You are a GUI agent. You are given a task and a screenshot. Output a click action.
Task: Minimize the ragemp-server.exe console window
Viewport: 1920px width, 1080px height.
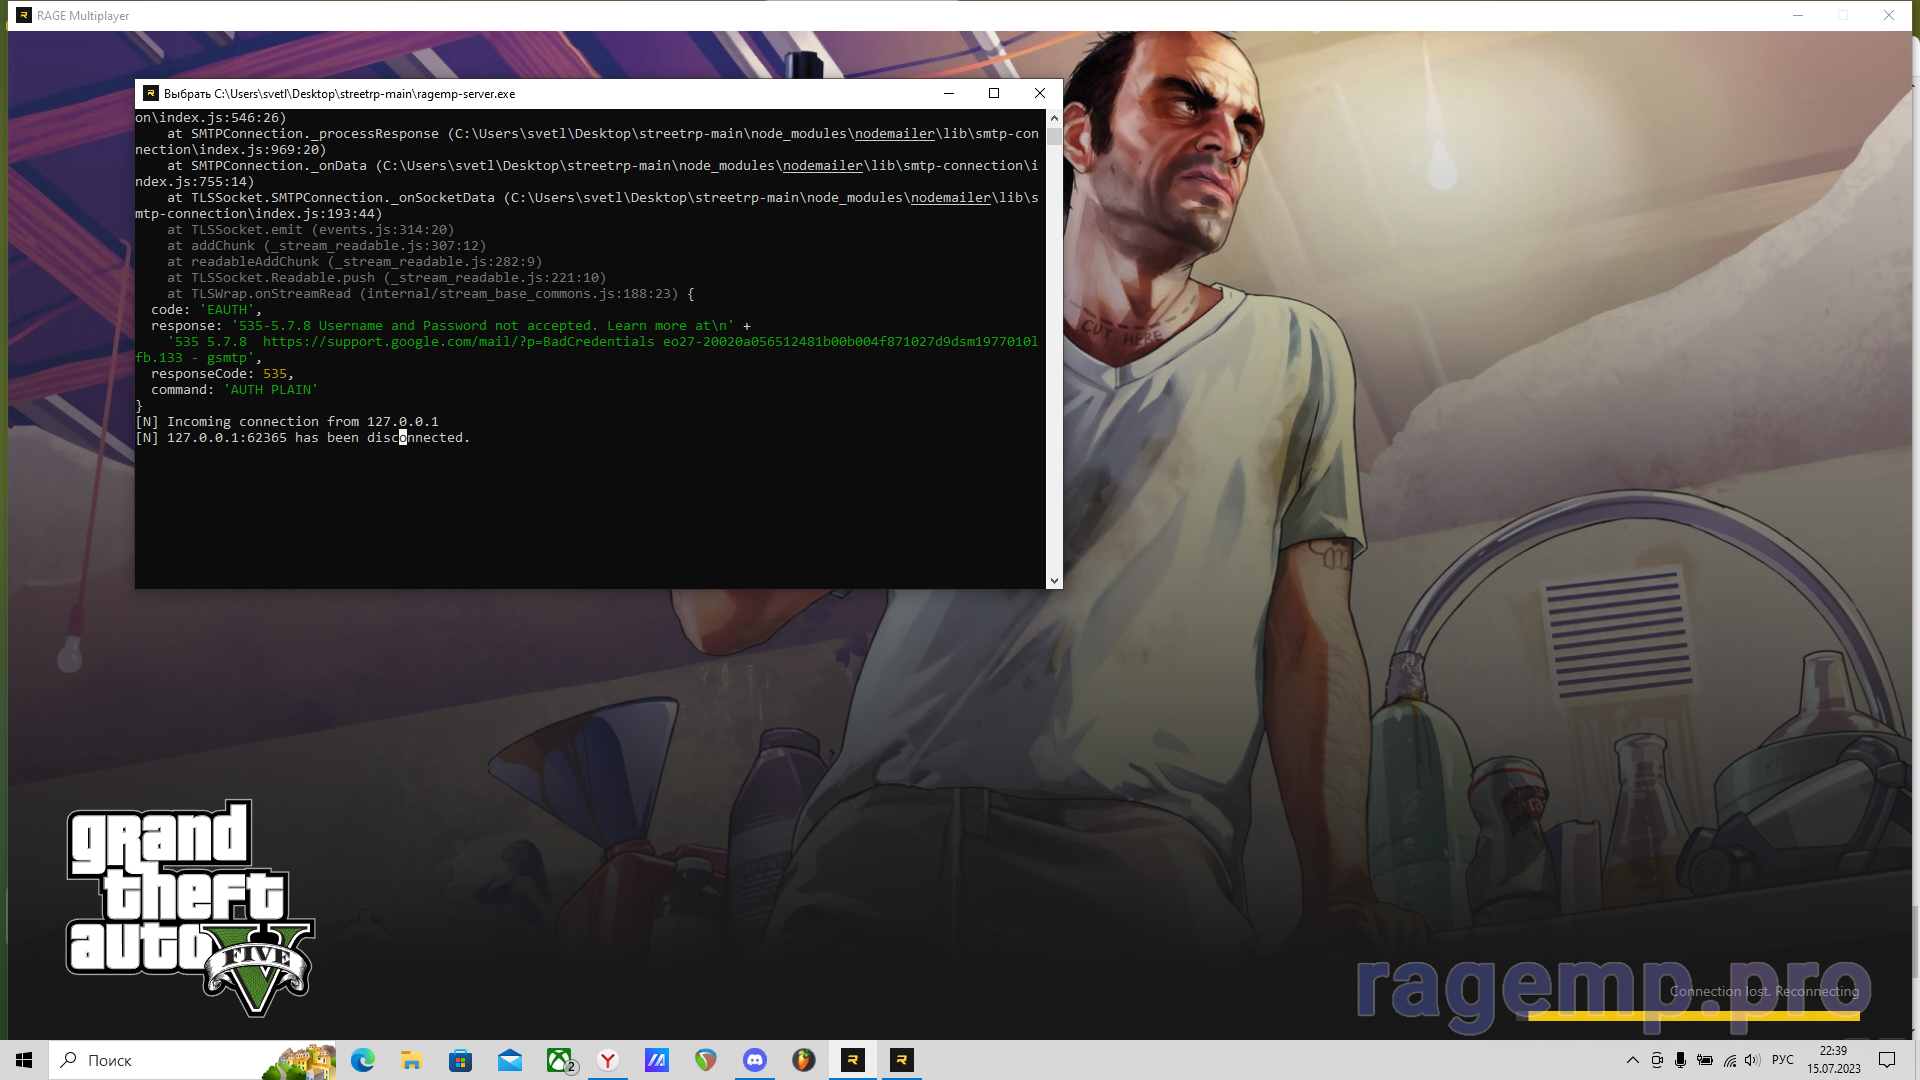(949, 93)
